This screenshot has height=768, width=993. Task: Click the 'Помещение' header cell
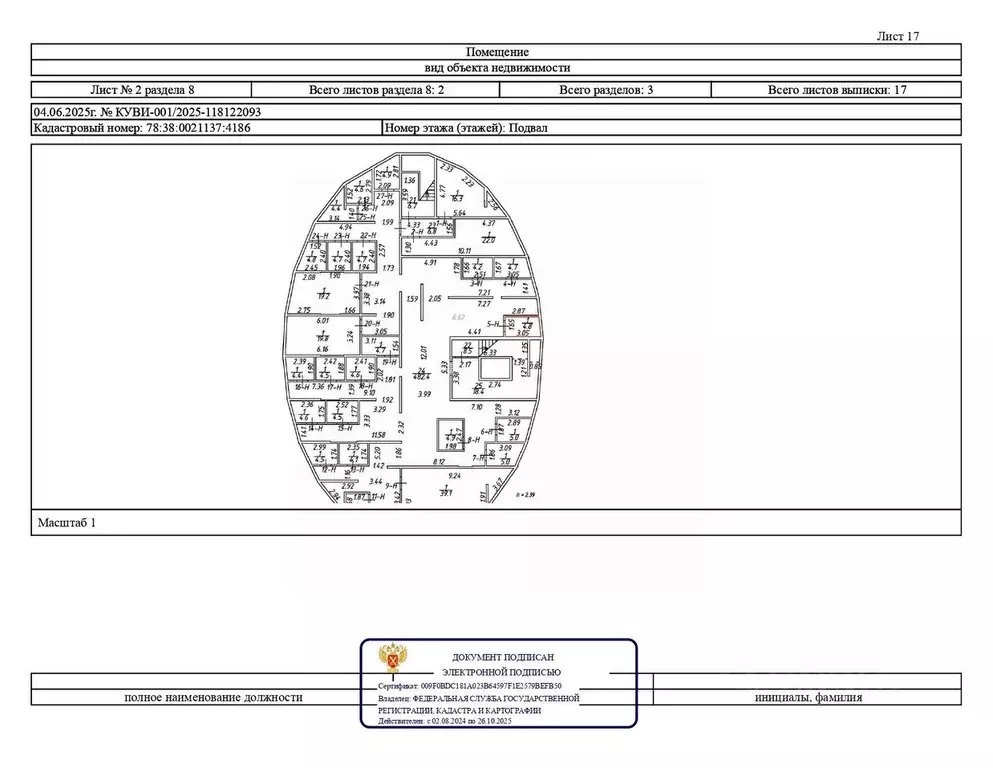497,52
